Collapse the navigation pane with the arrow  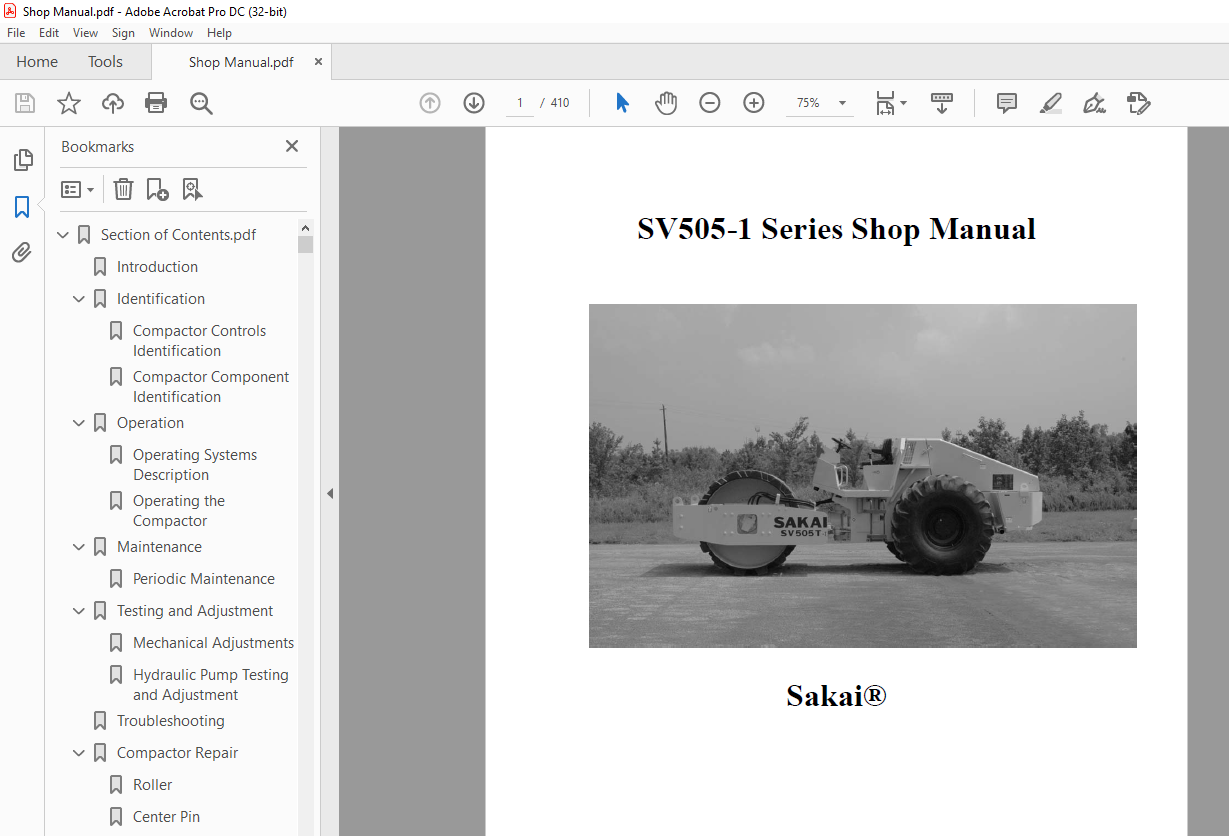coord(330,493)
